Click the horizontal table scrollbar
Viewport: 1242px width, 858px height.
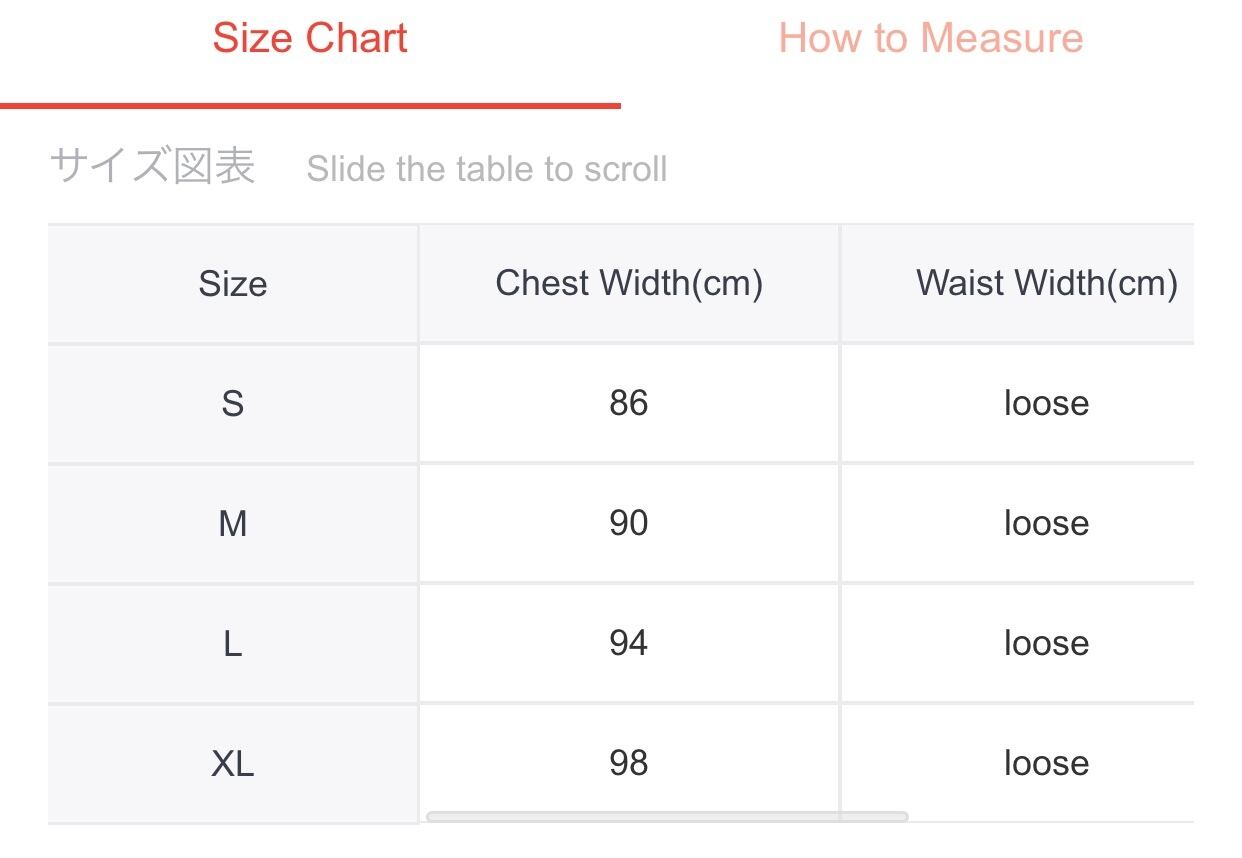667,817
